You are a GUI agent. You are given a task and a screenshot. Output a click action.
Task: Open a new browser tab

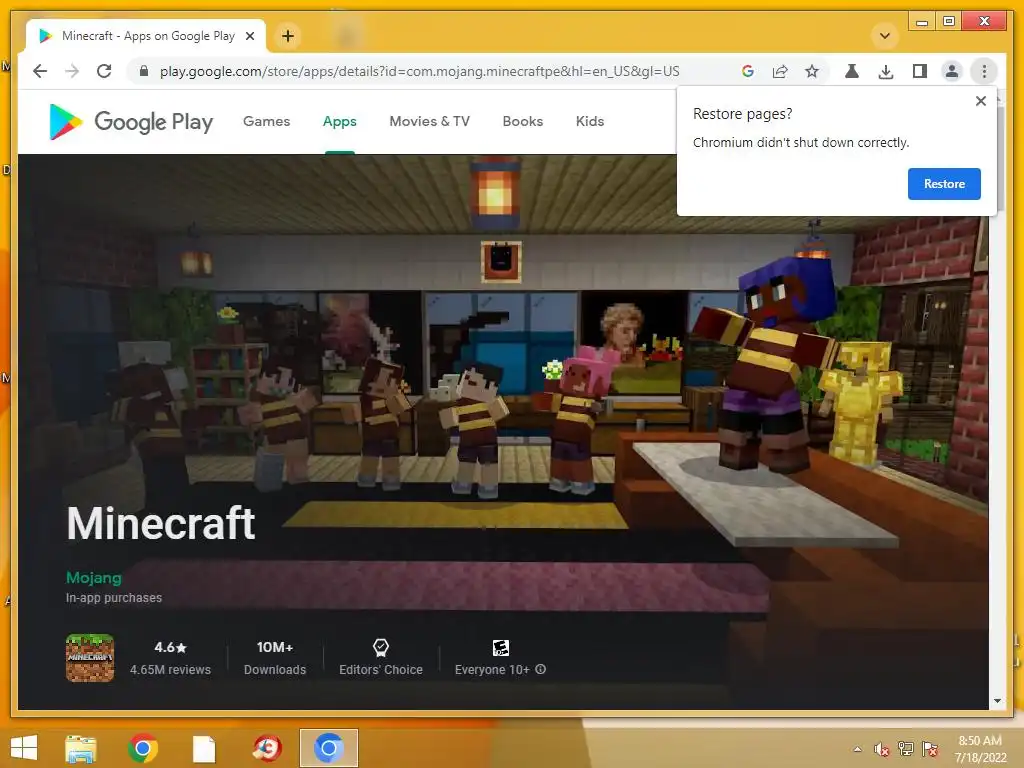[x=288, y=36]
